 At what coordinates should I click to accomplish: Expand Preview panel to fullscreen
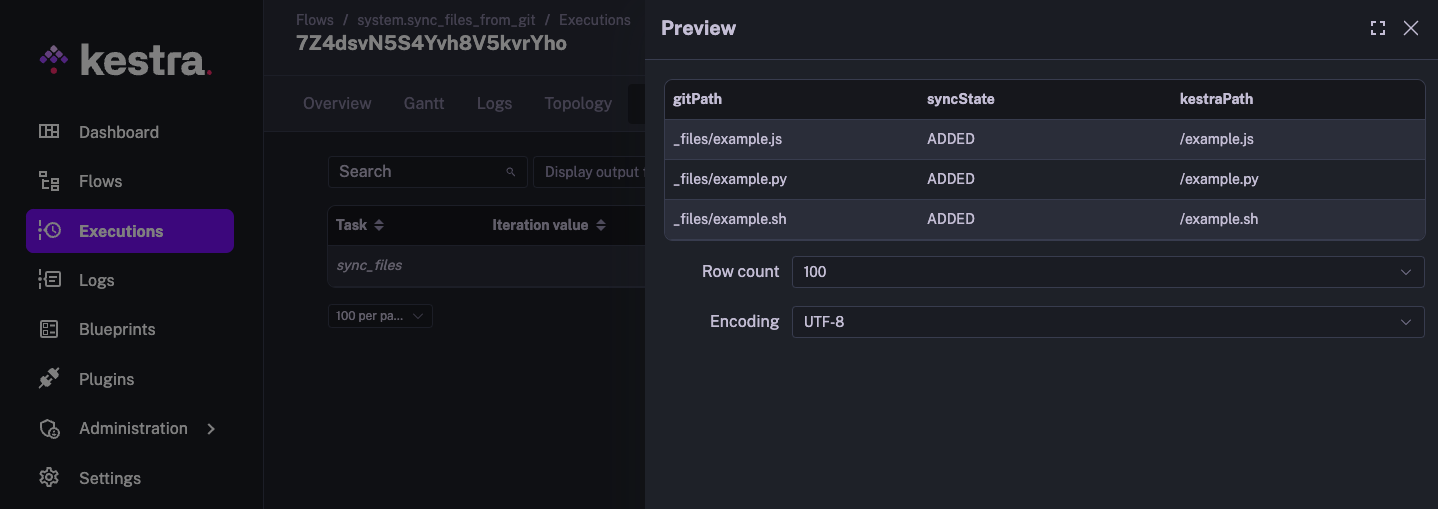(x=1378, y=28)
